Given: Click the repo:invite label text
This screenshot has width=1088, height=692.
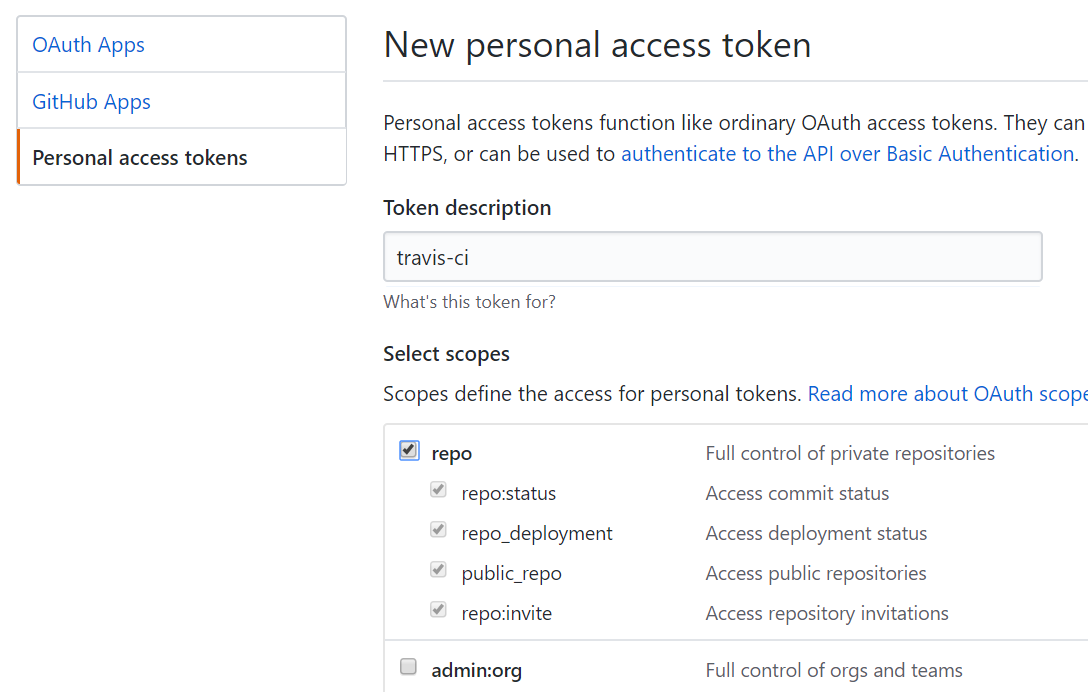Looking at the screenshot, I should point(506,614).
